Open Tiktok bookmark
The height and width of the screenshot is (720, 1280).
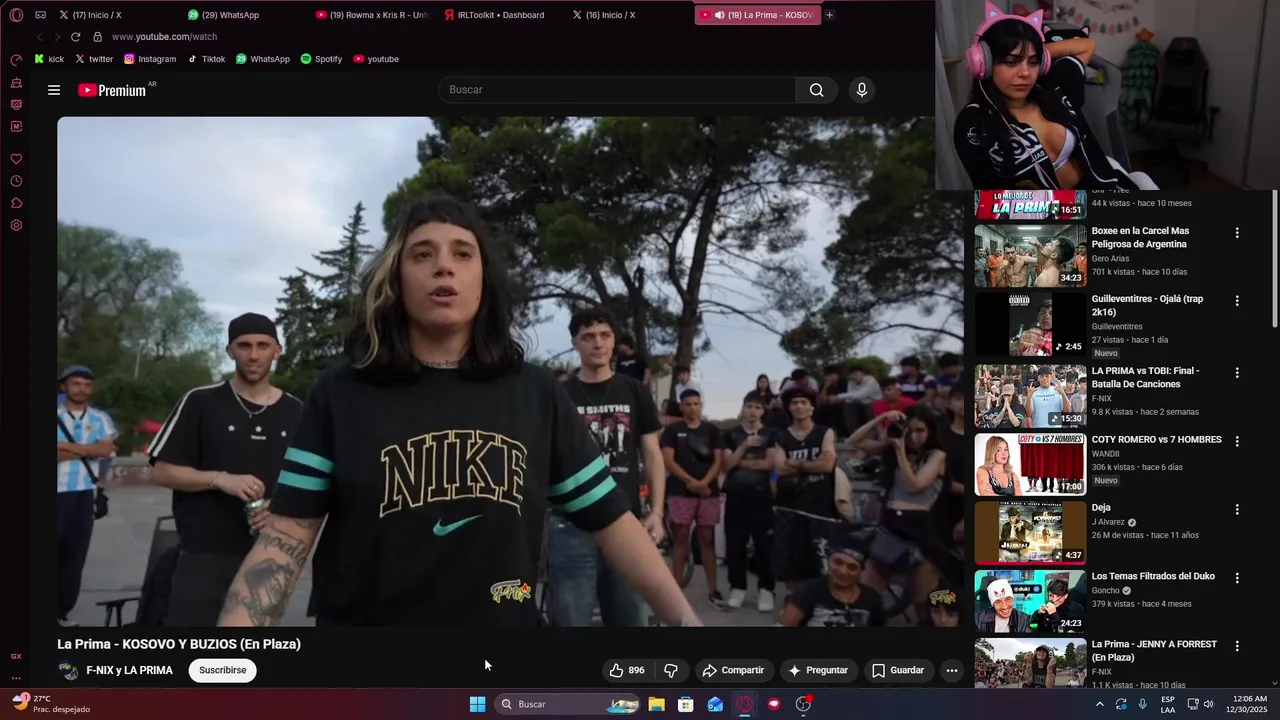(x=206, y=59)
